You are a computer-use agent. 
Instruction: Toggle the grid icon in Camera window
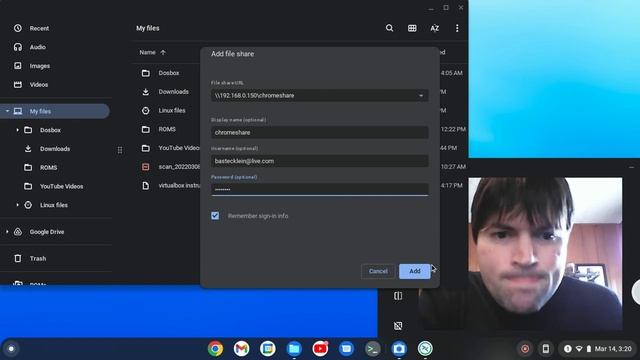(x=398, y=326)
